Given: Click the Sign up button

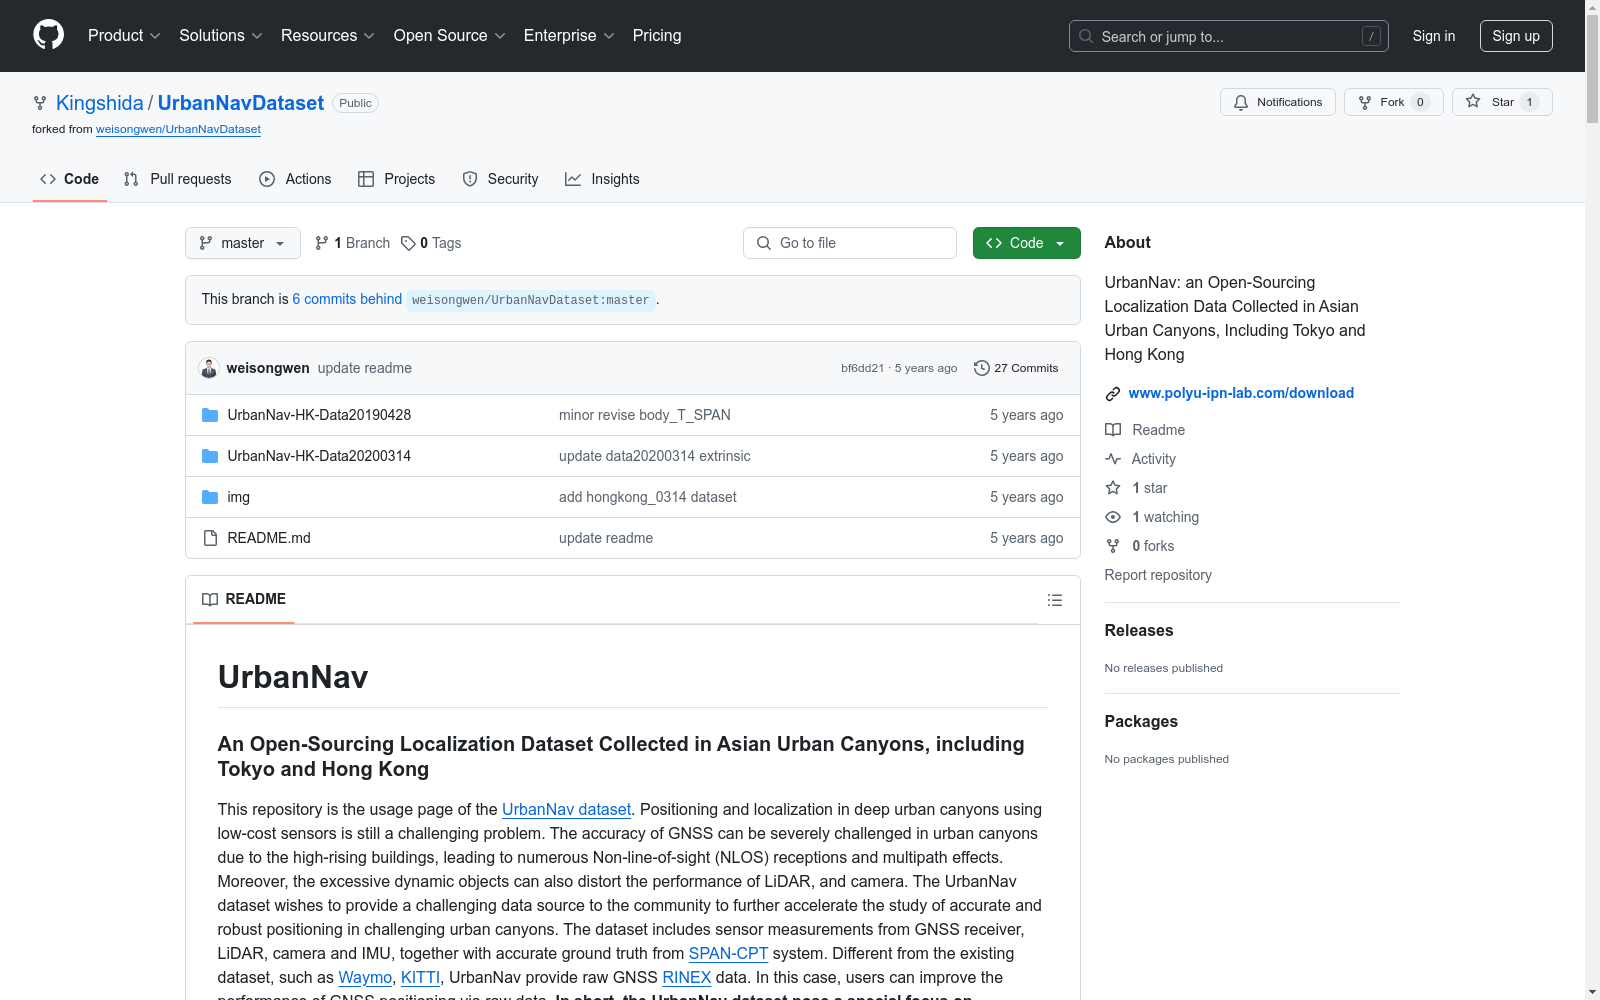Looking at the screenshot, I should [x=1516, y=36].
